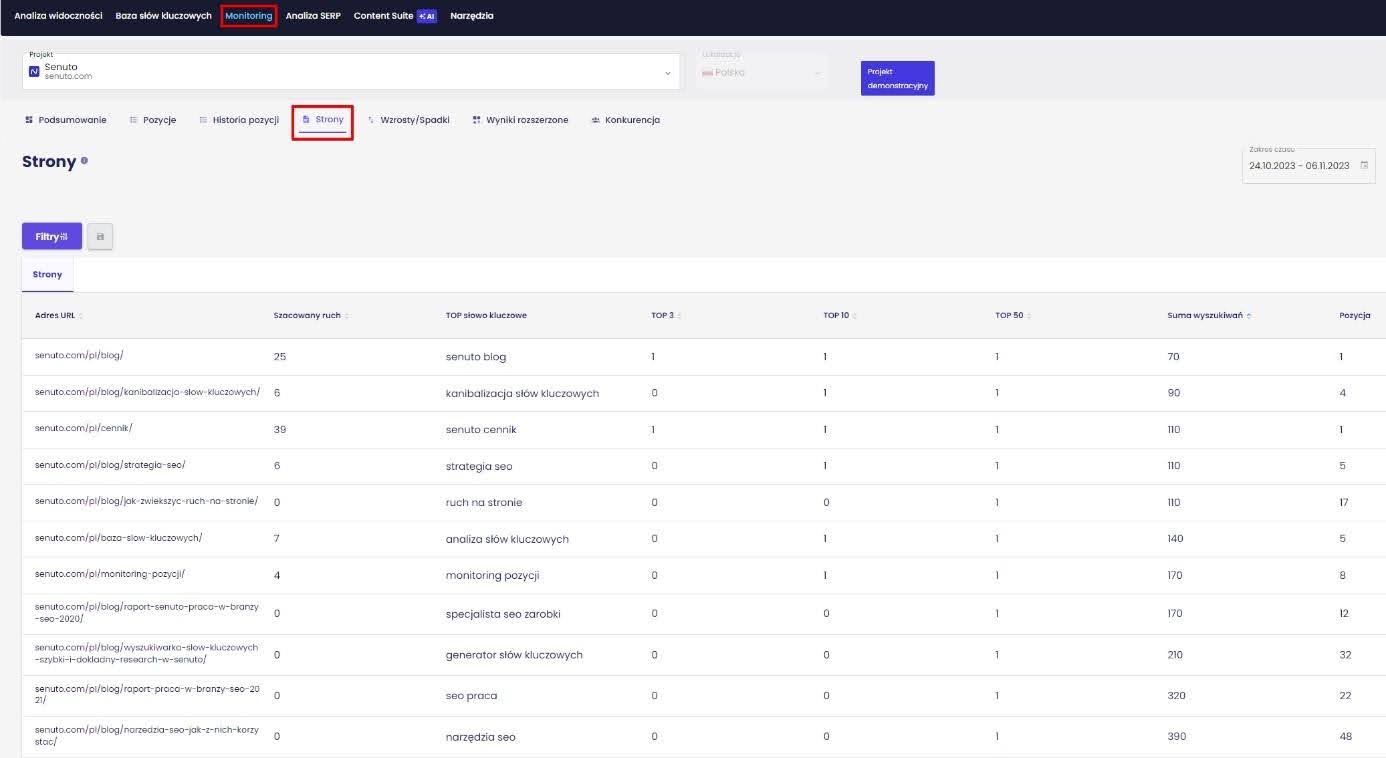Open Analiza SERP menu

tap(313, 16)
